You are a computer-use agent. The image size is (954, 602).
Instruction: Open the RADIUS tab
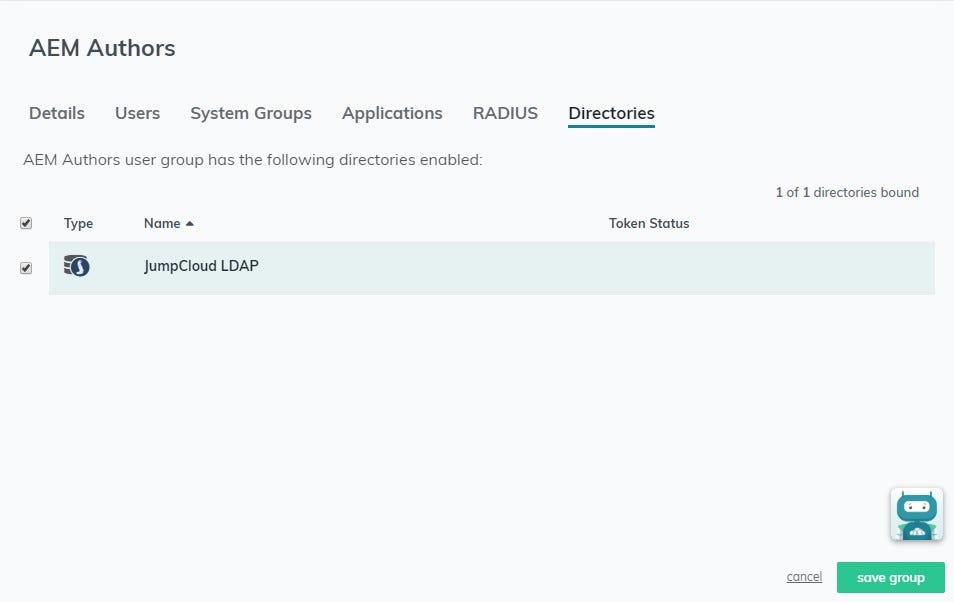pos(505,113)
